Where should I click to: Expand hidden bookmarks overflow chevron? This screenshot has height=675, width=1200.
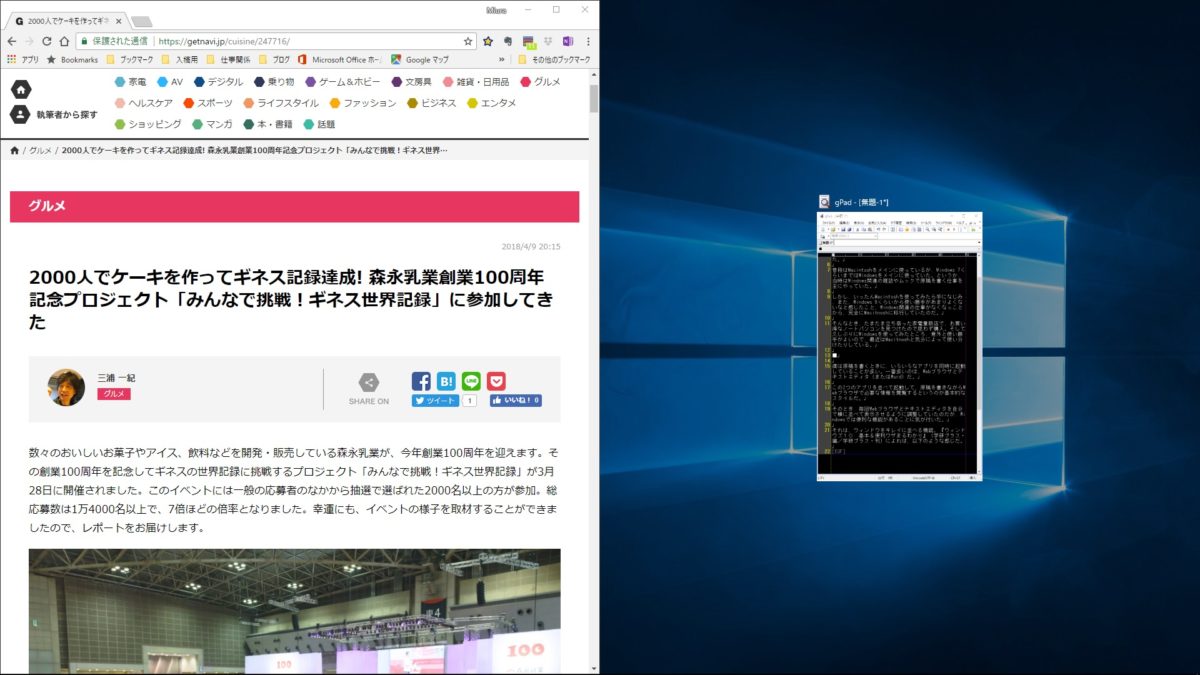(502, 59)
